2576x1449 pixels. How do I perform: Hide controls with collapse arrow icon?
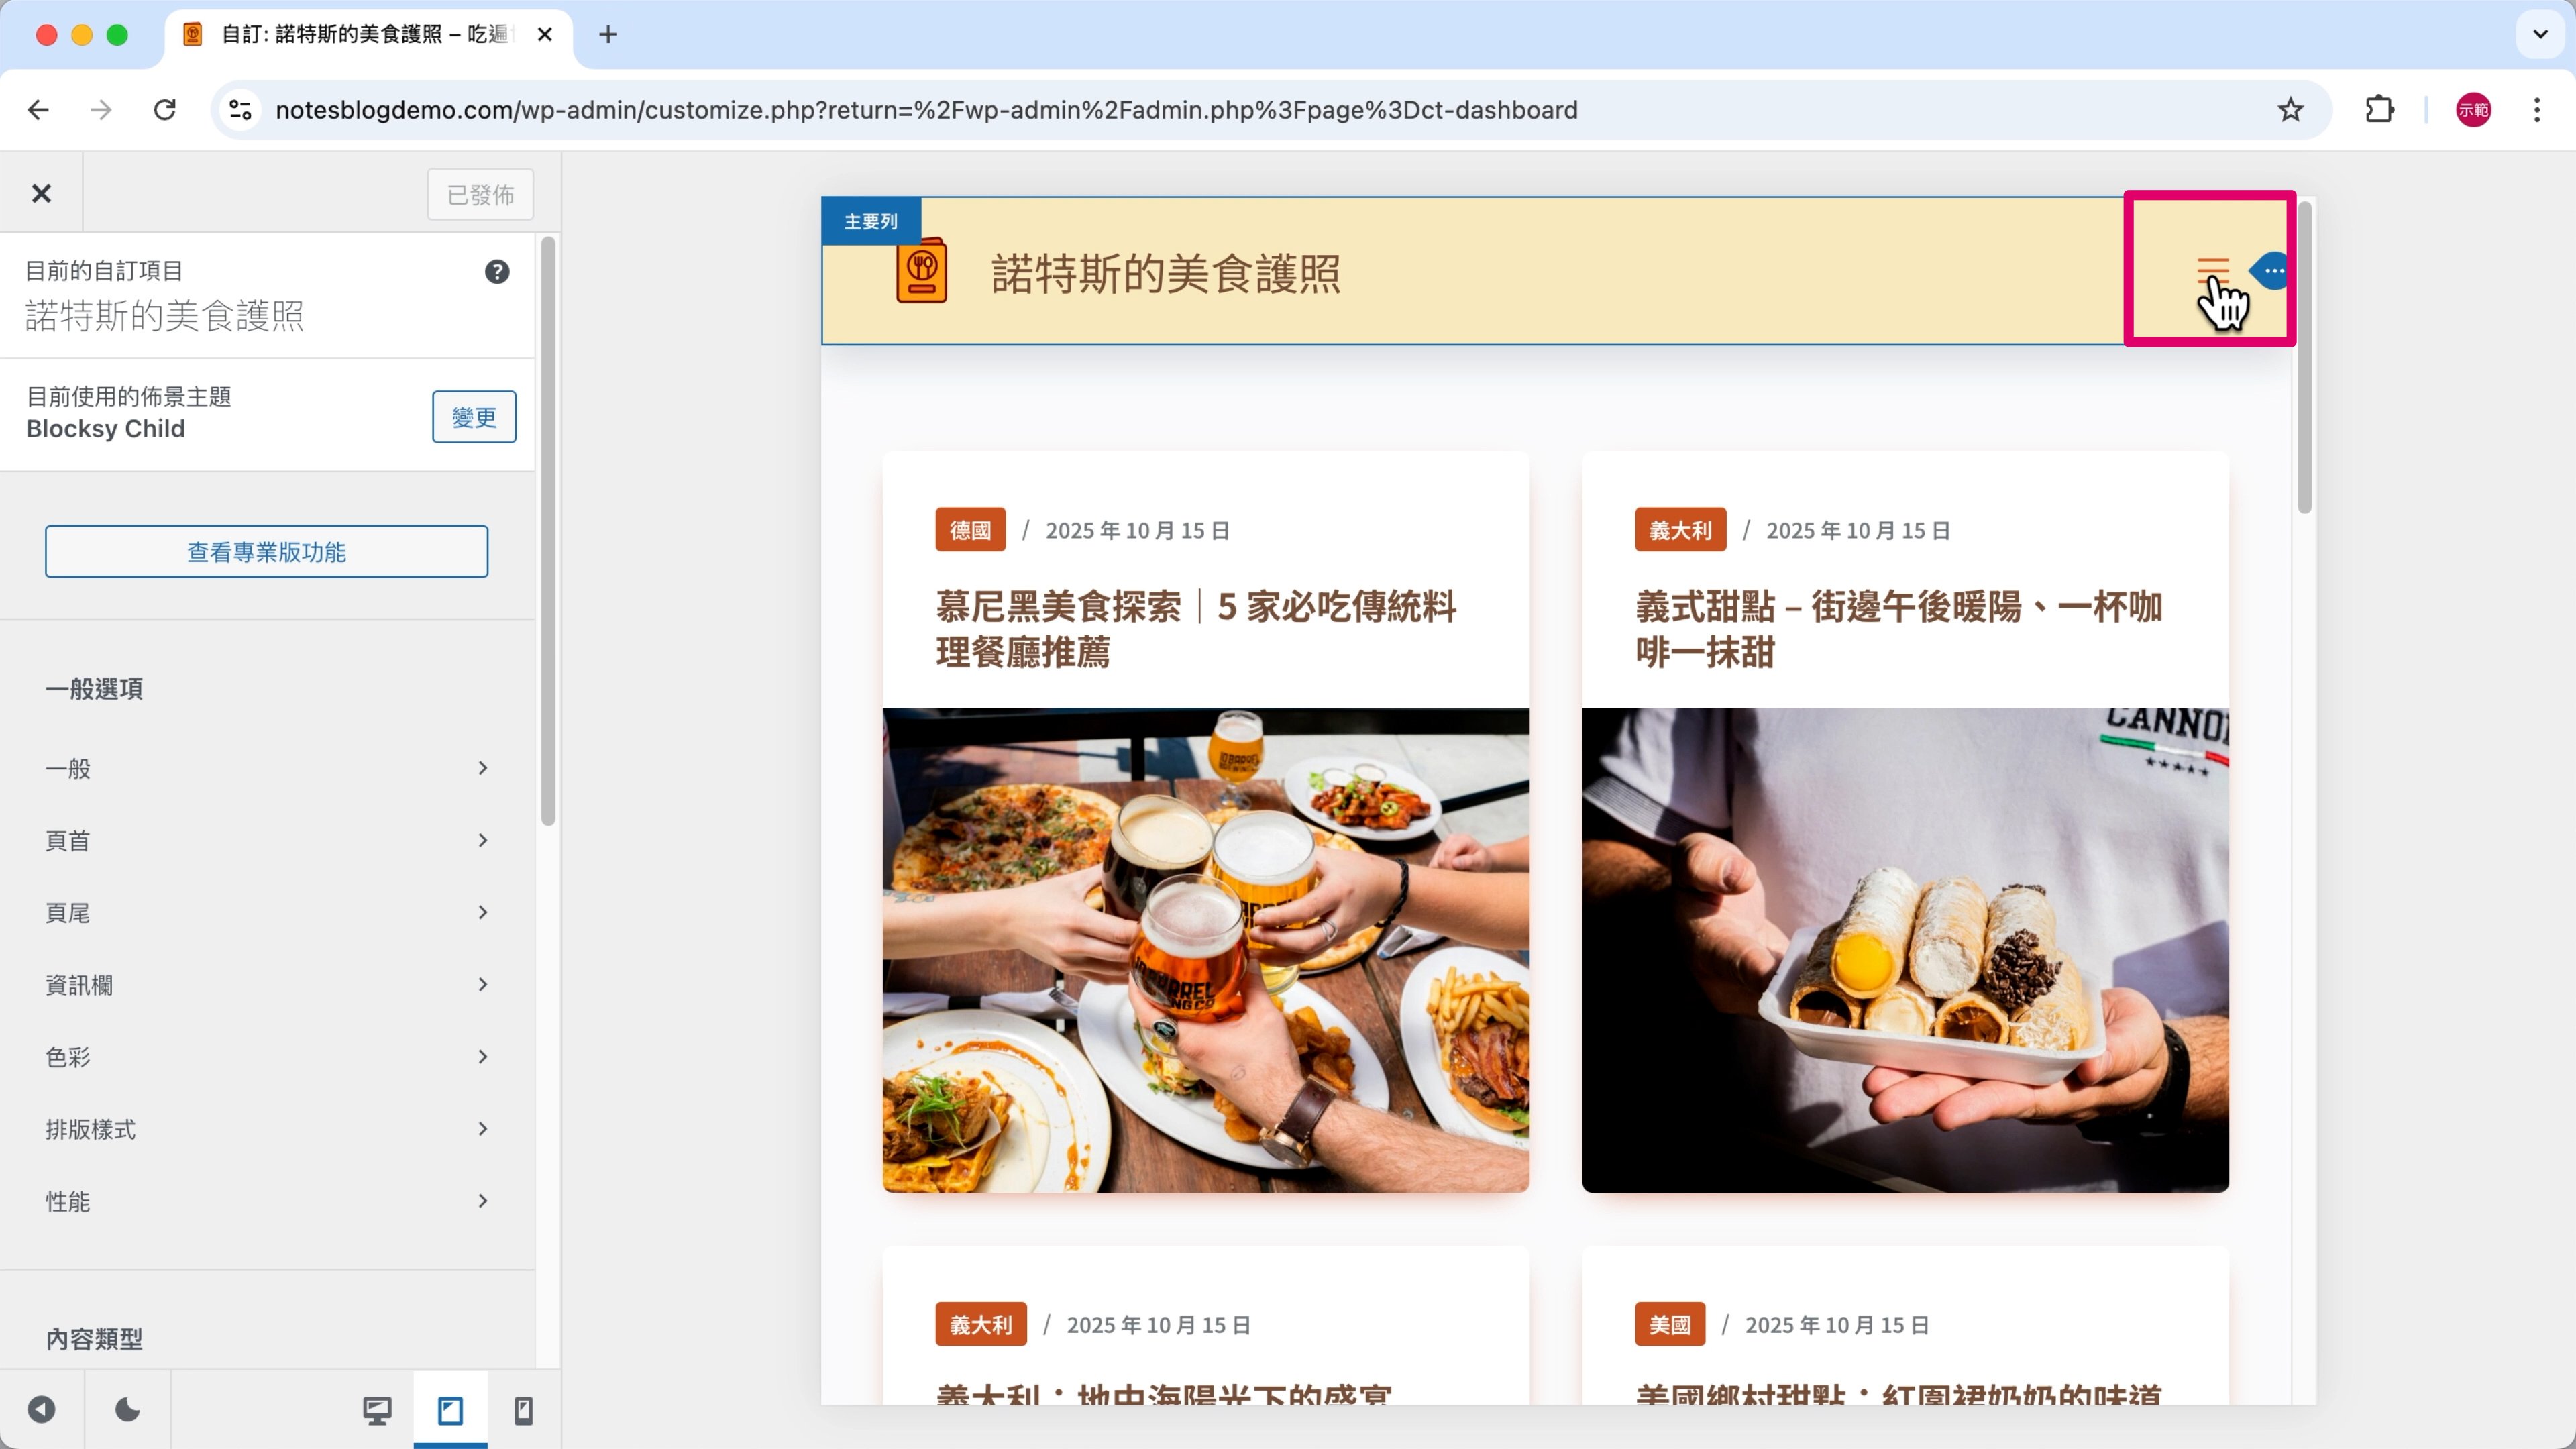click(x=41, y=1410)
